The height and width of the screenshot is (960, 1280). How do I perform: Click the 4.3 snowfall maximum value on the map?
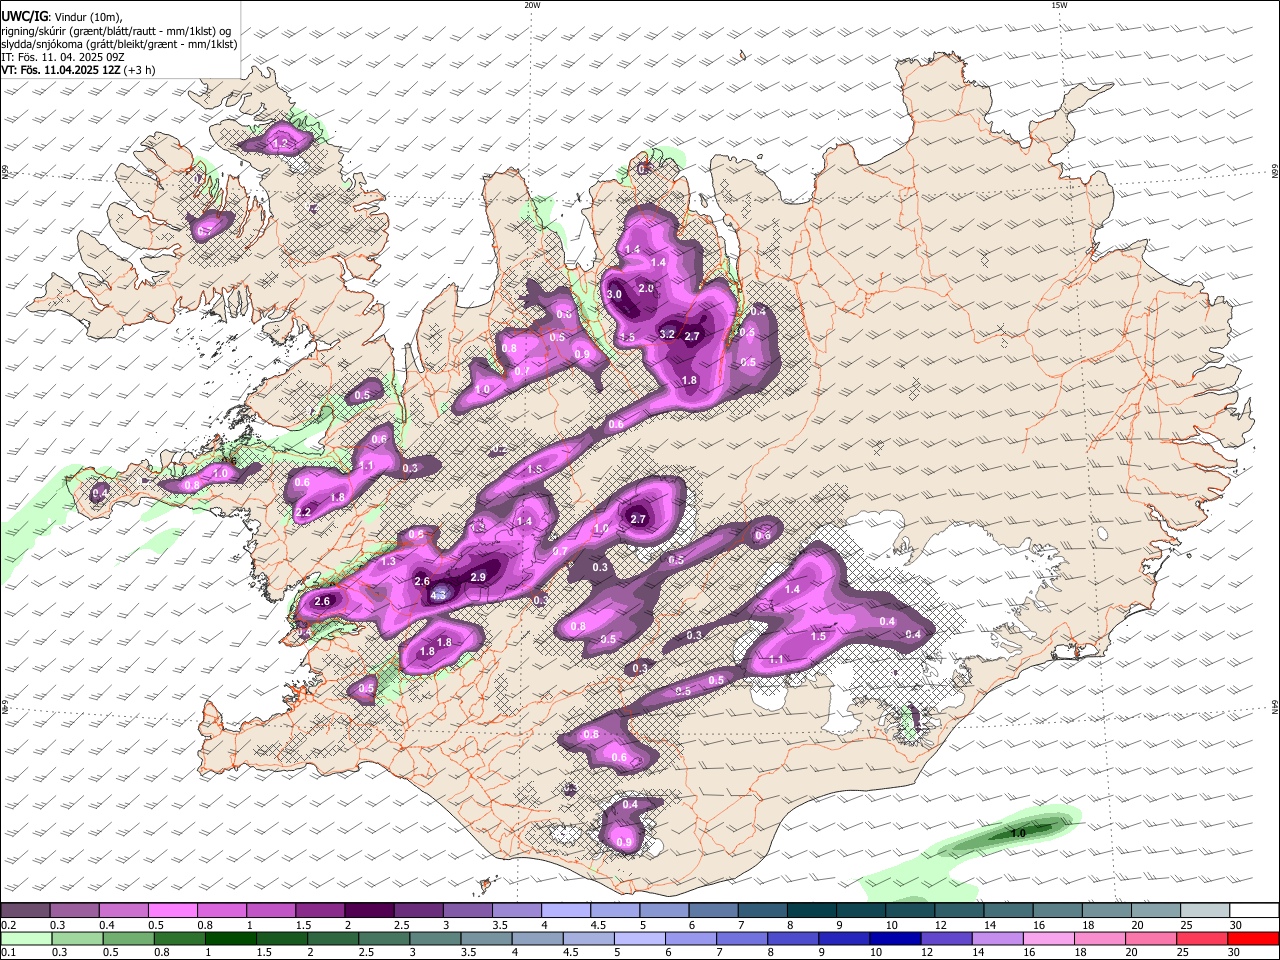click(x=438, y=595)
